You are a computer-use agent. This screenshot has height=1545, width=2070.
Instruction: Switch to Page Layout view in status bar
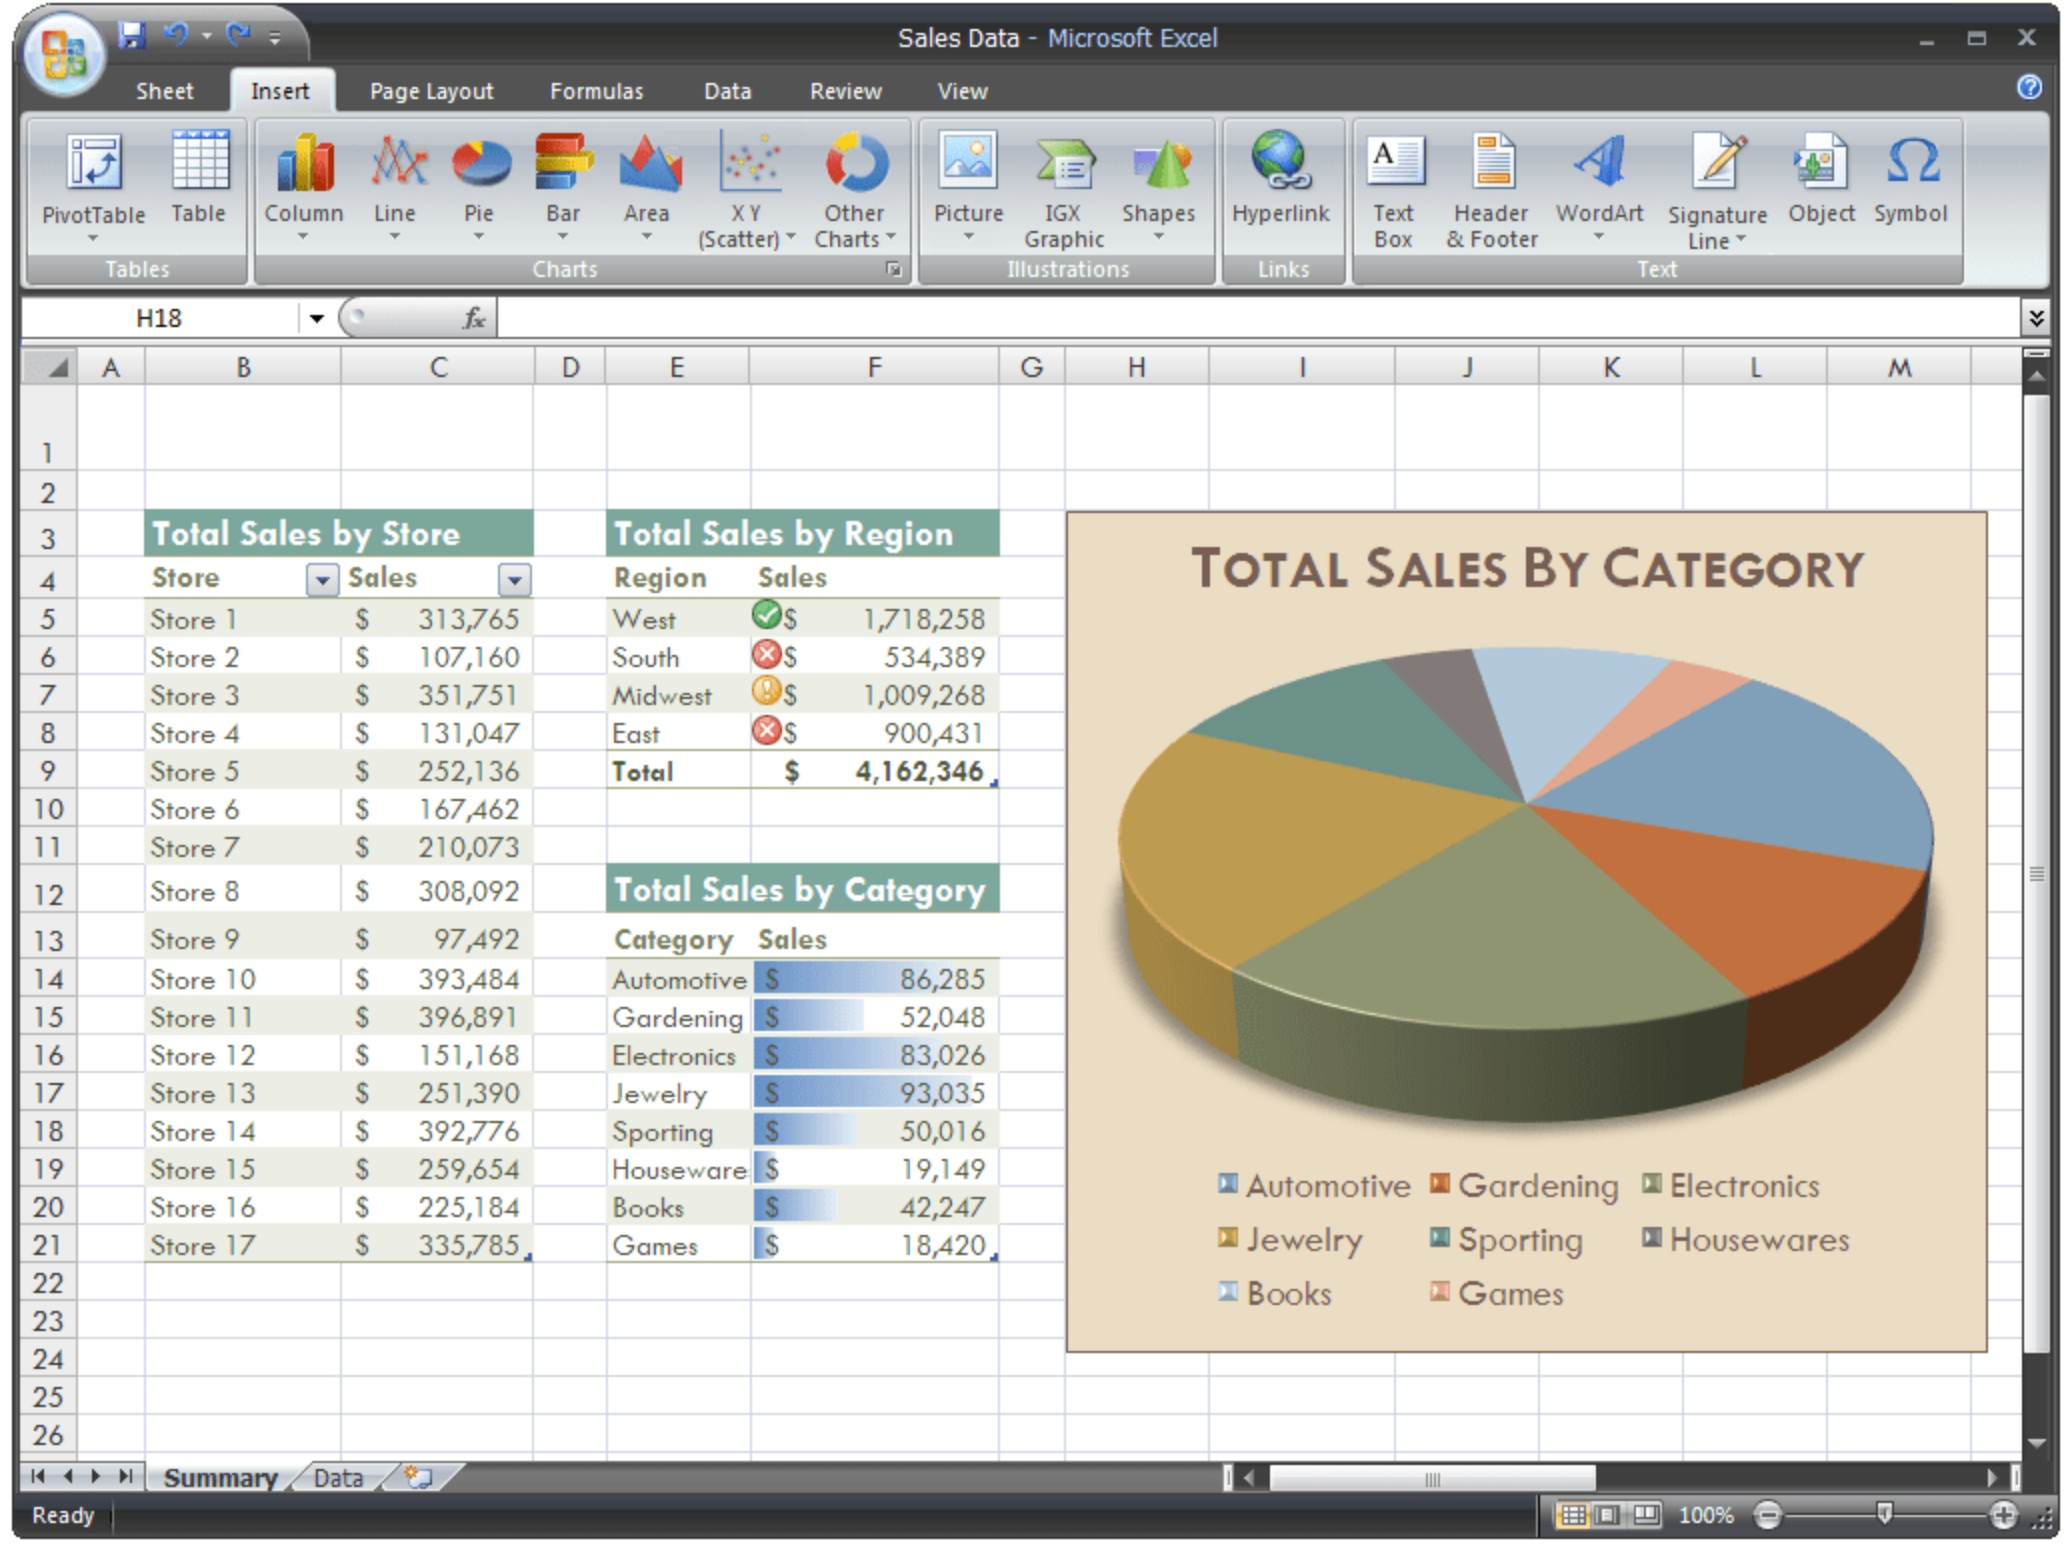[1607, 1515]
